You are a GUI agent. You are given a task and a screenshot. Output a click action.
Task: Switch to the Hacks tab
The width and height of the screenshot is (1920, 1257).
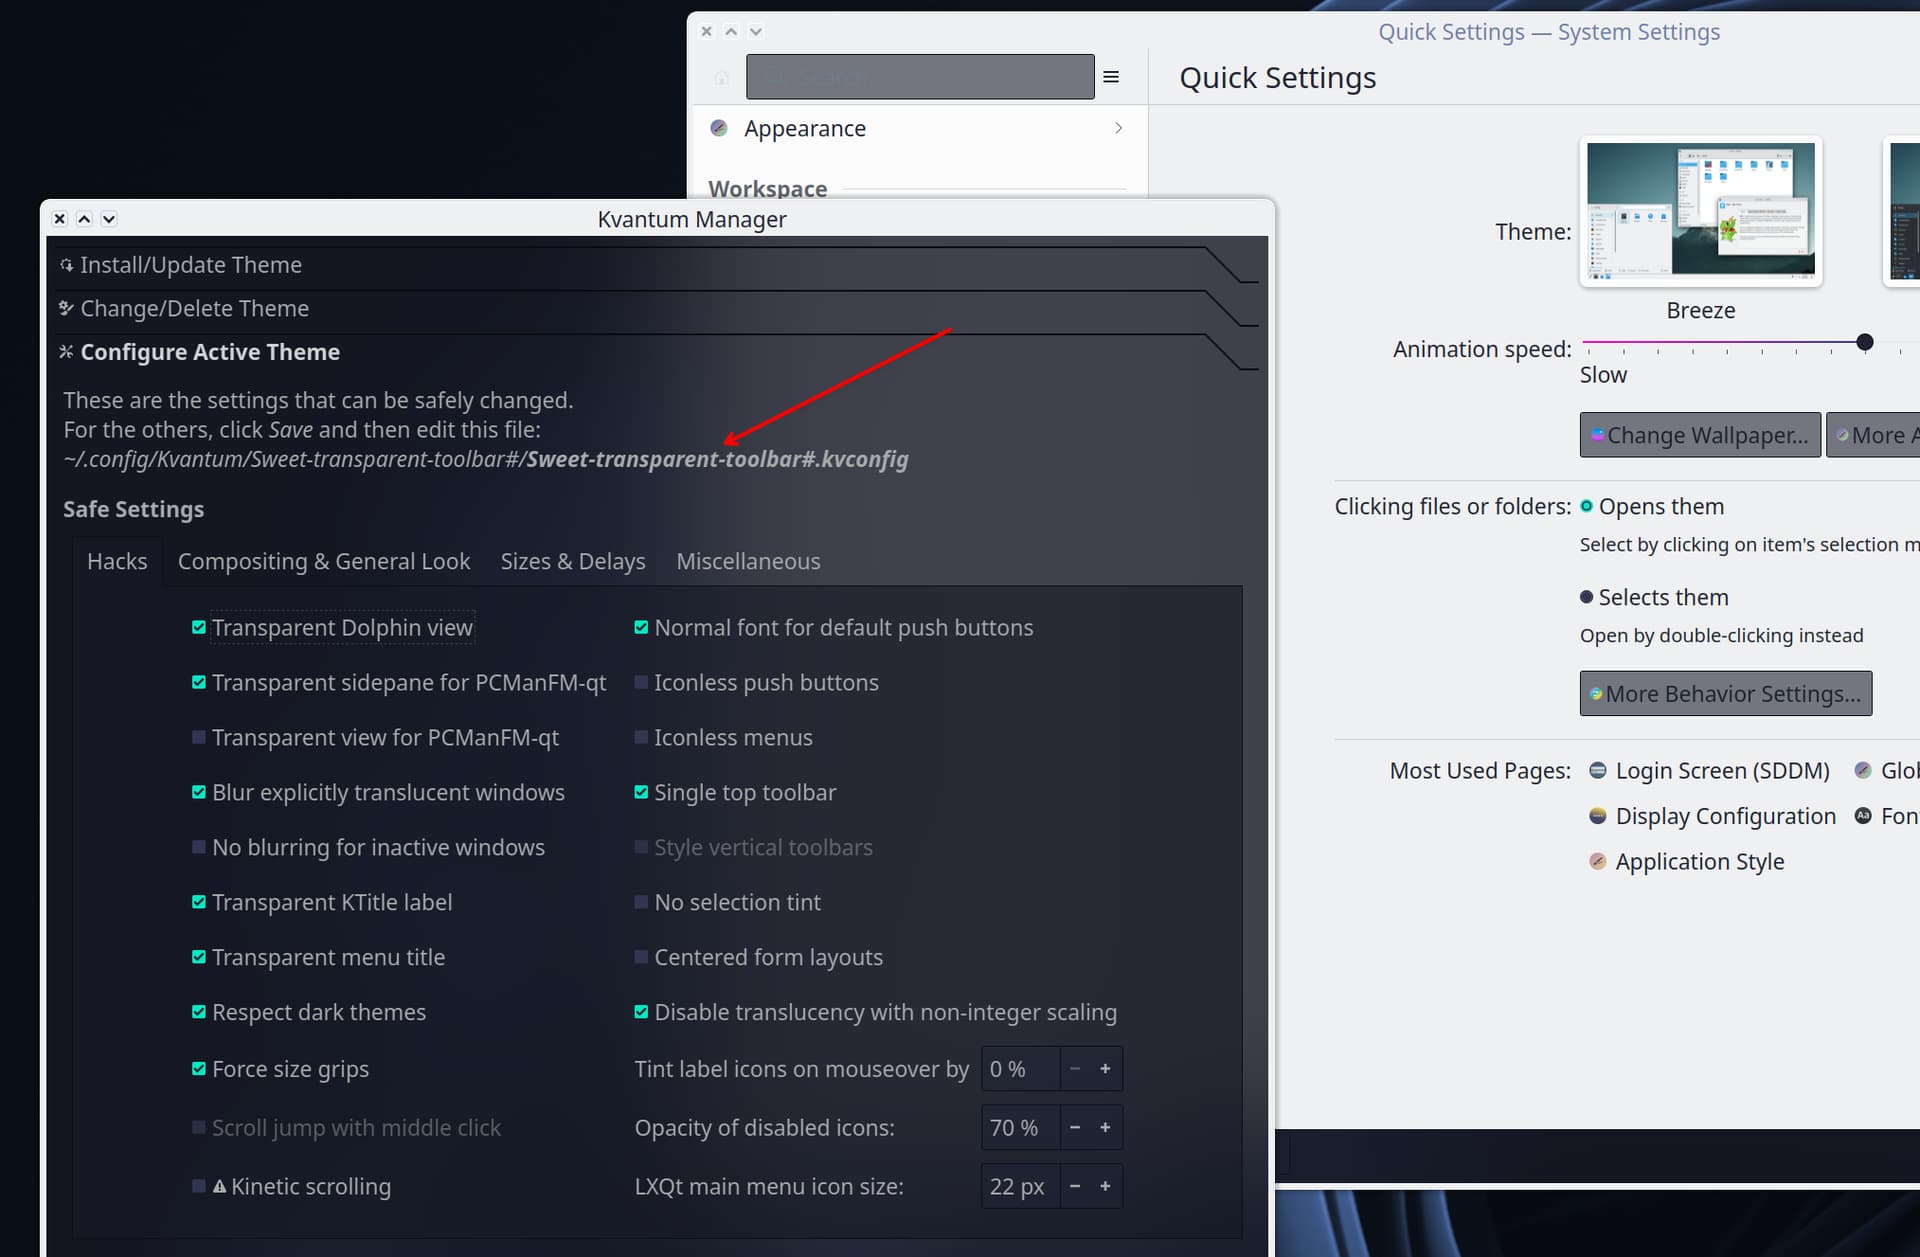point(117,561)
